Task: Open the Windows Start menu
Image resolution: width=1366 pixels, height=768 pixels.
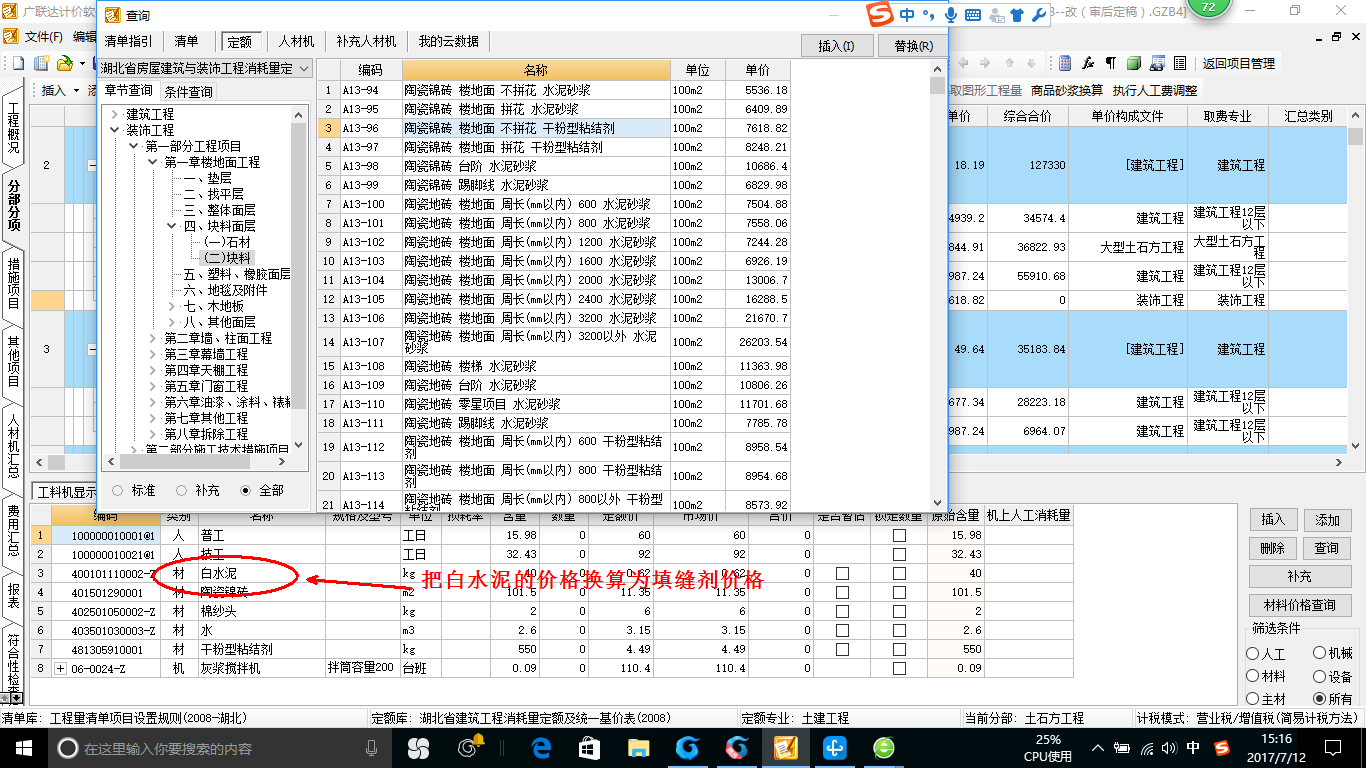Action: pos(23,747)
